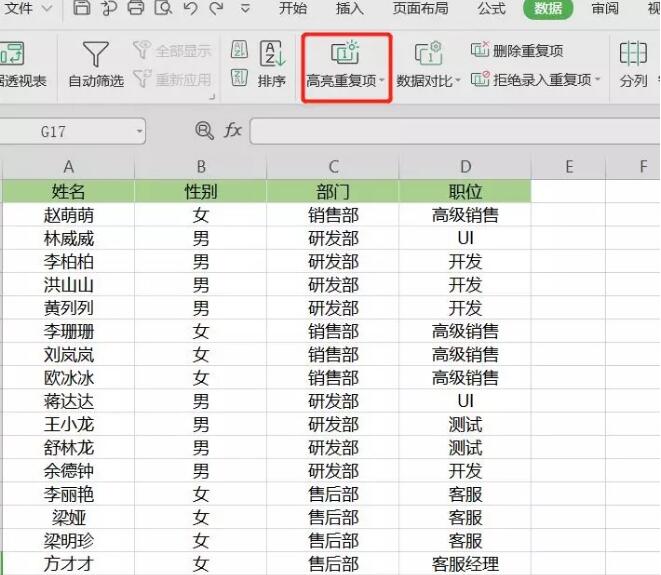The width and height of the screenshot is (661, 575).
Task: Select the cell 洪山山
Action: [68, 285]
